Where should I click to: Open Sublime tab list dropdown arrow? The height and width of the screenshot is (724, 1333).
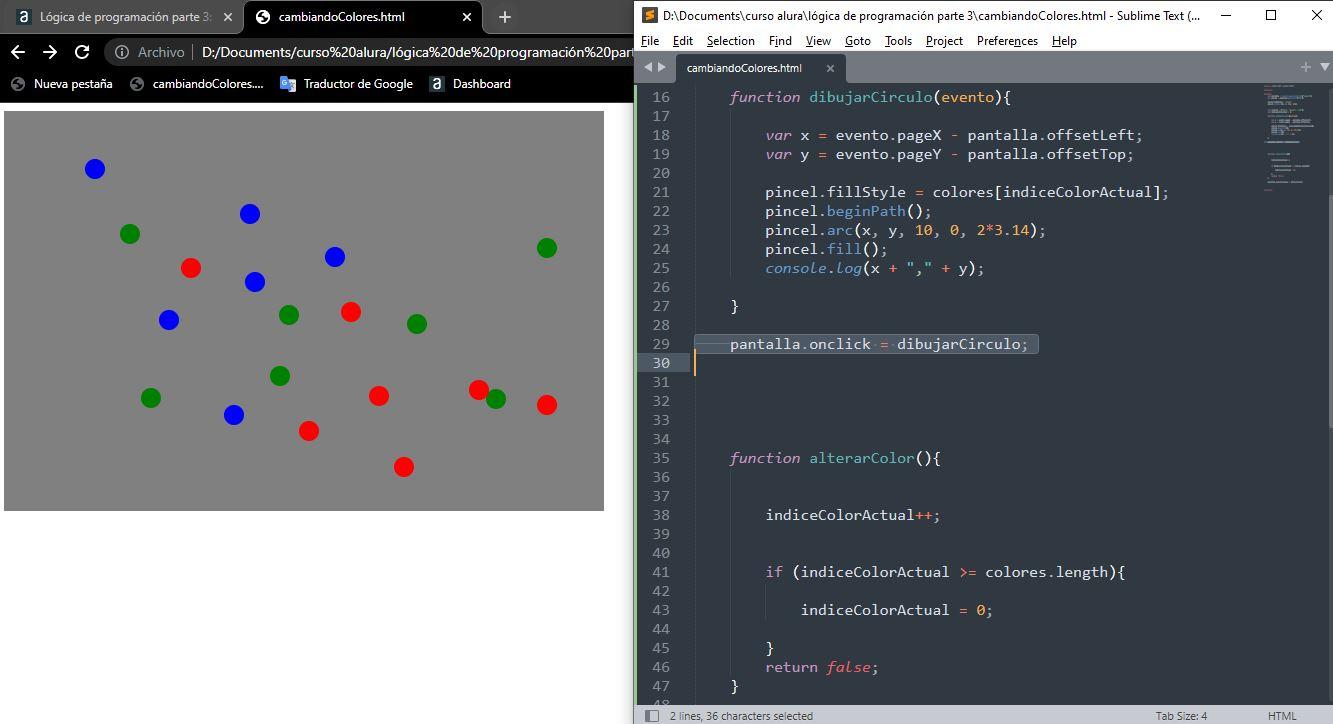[x=1326, y=67]
